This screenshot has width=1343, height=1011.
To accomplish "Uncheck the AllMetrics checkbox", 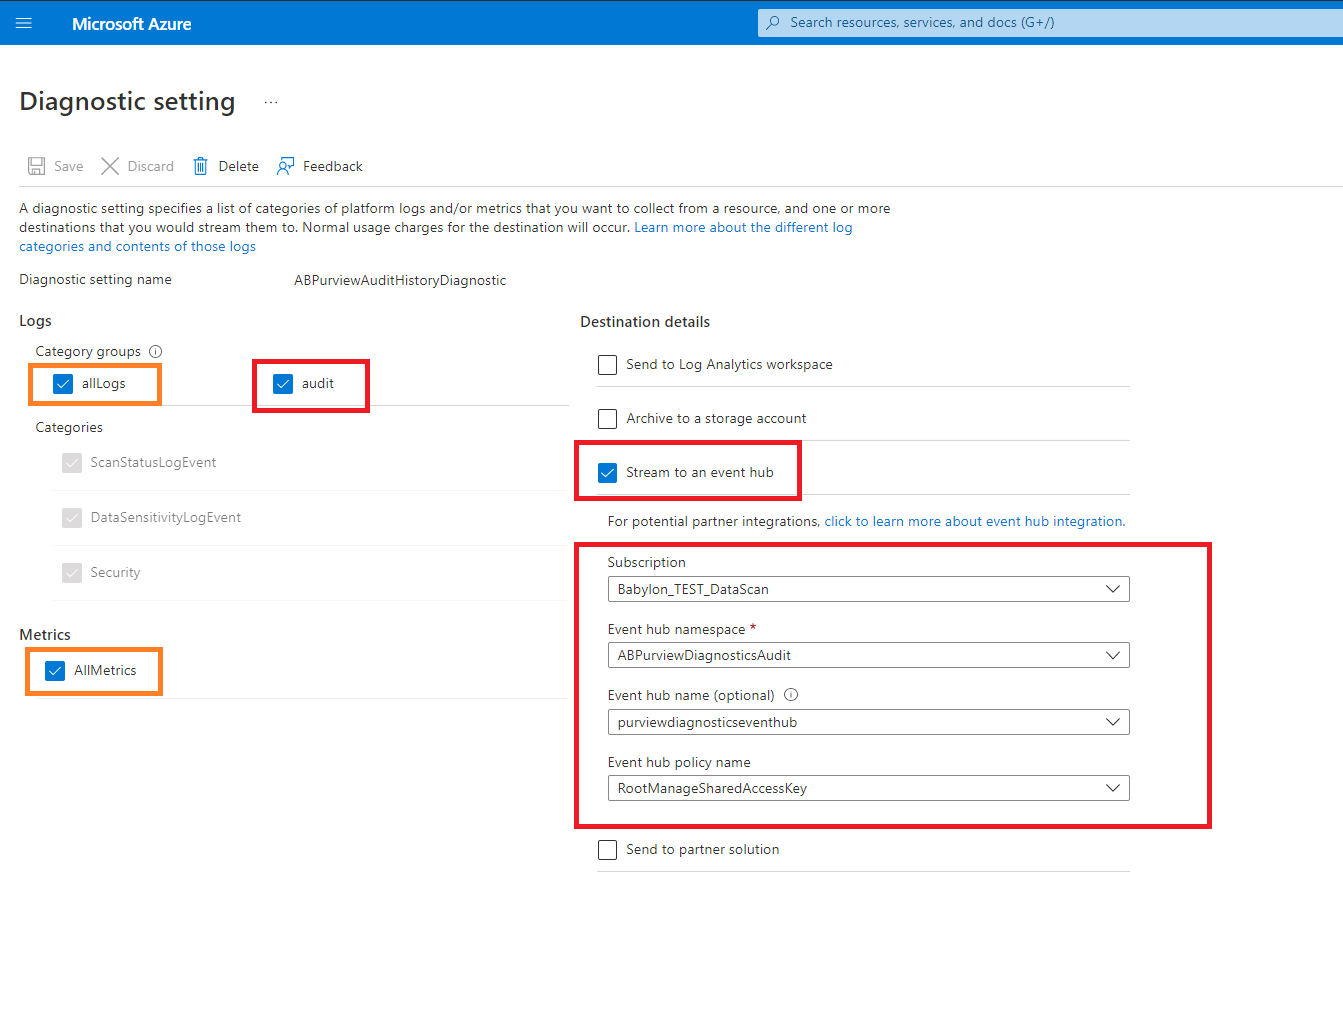I will [x=55, y=671].
